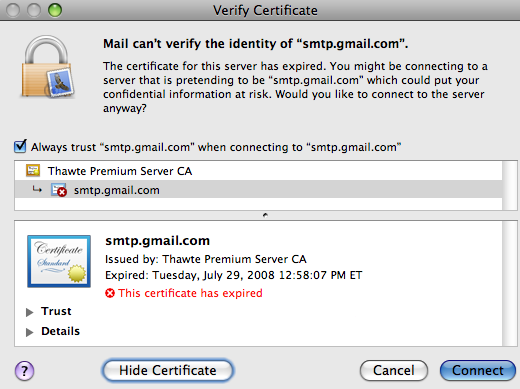Uncheck Always trust smtp.gmail.com checkbox
Screen dimensions: 520x389
click(20, 146)
